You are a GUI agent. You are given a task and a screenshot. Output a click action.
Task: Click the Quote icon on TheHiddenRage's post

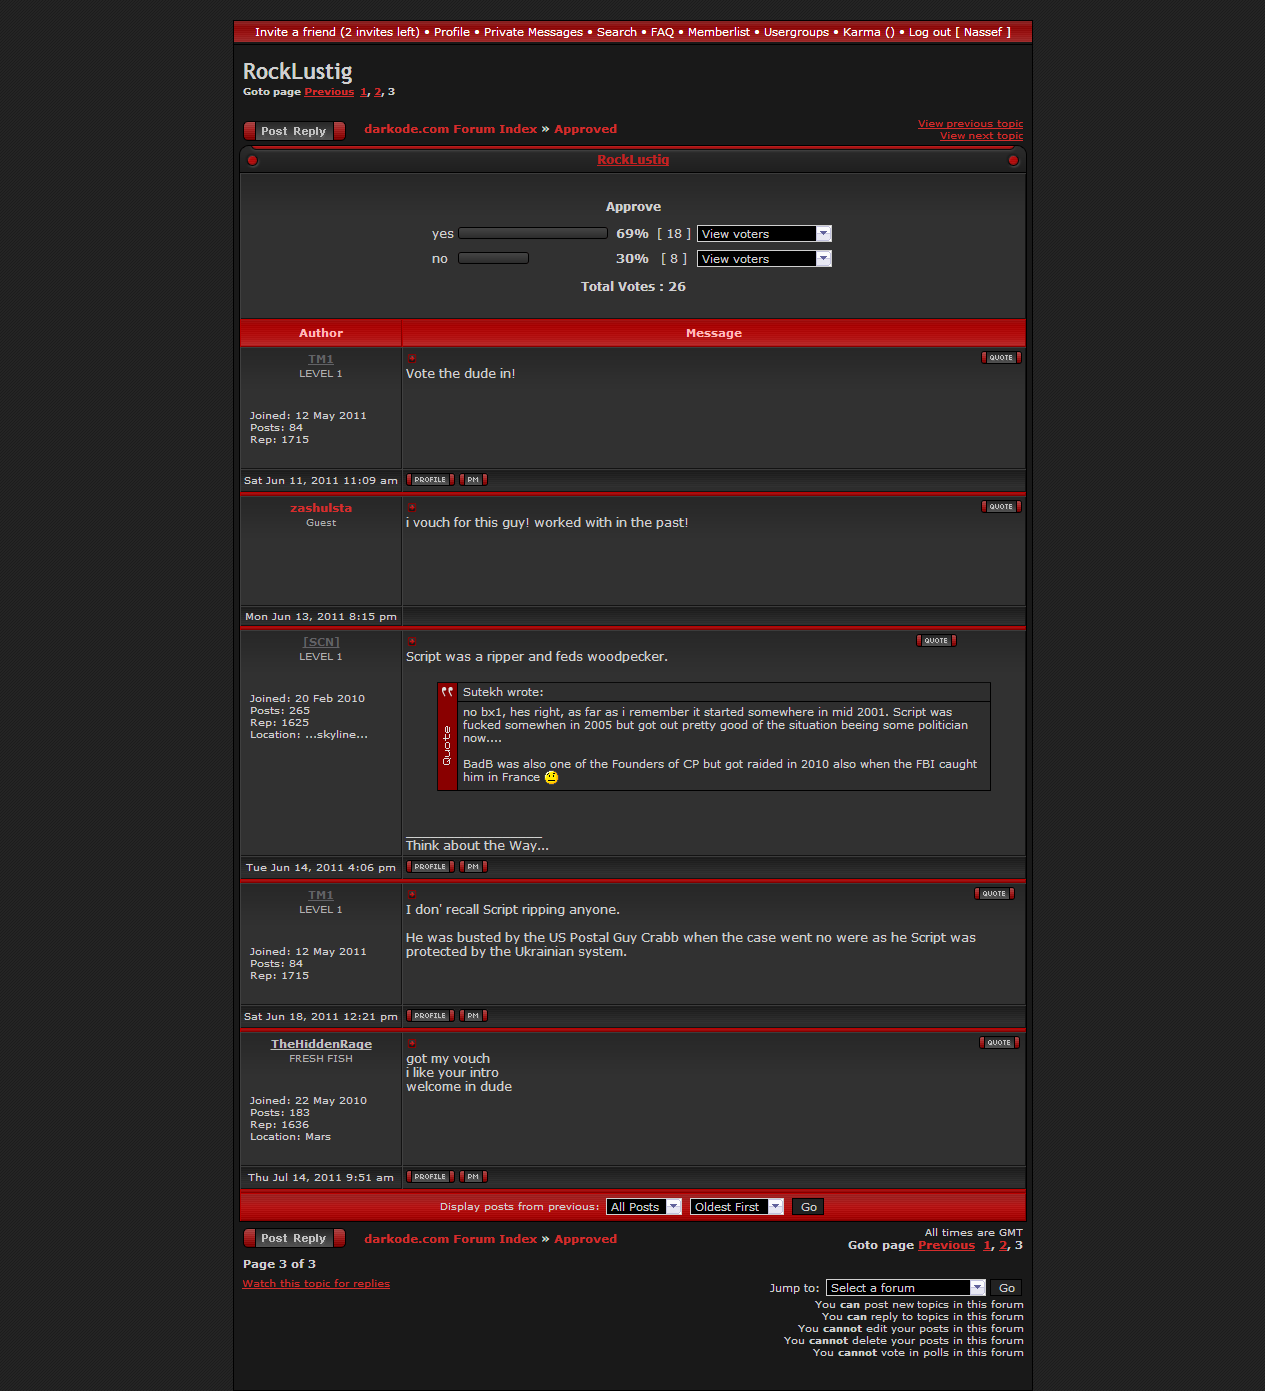(x=998, y=1043)
